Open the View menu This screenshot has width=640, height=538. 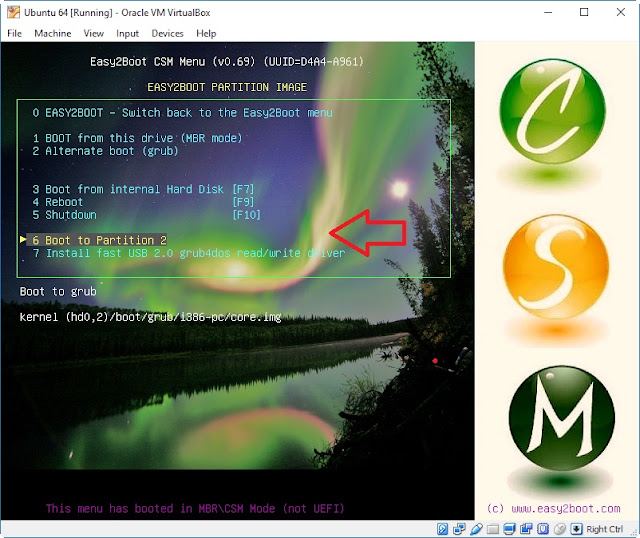click(x=93, y=33)
